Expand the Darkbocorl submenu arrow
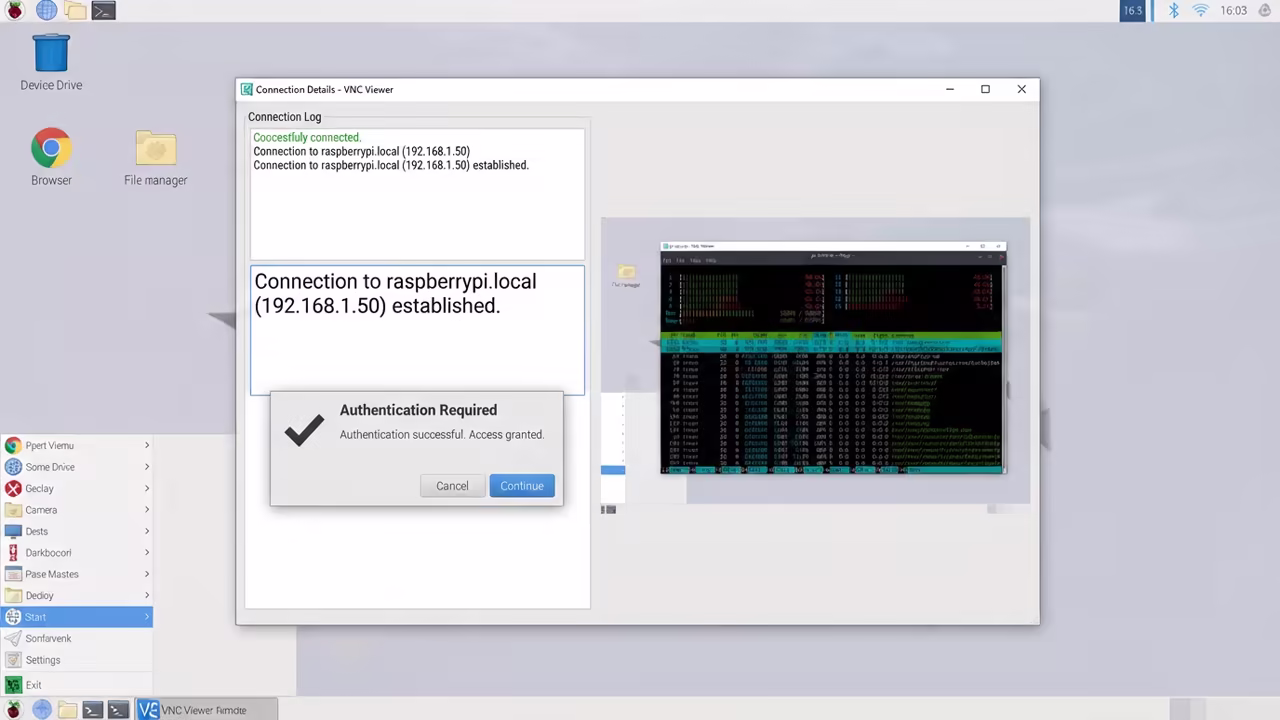Viewport: 1280px width, 720px height. (147, 553)
